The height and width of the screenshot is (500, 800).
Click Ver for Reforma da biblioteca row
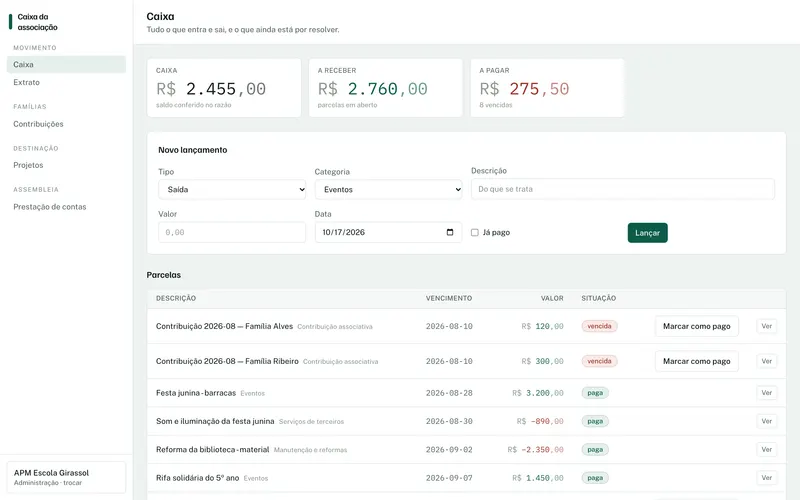coord(766,449)
